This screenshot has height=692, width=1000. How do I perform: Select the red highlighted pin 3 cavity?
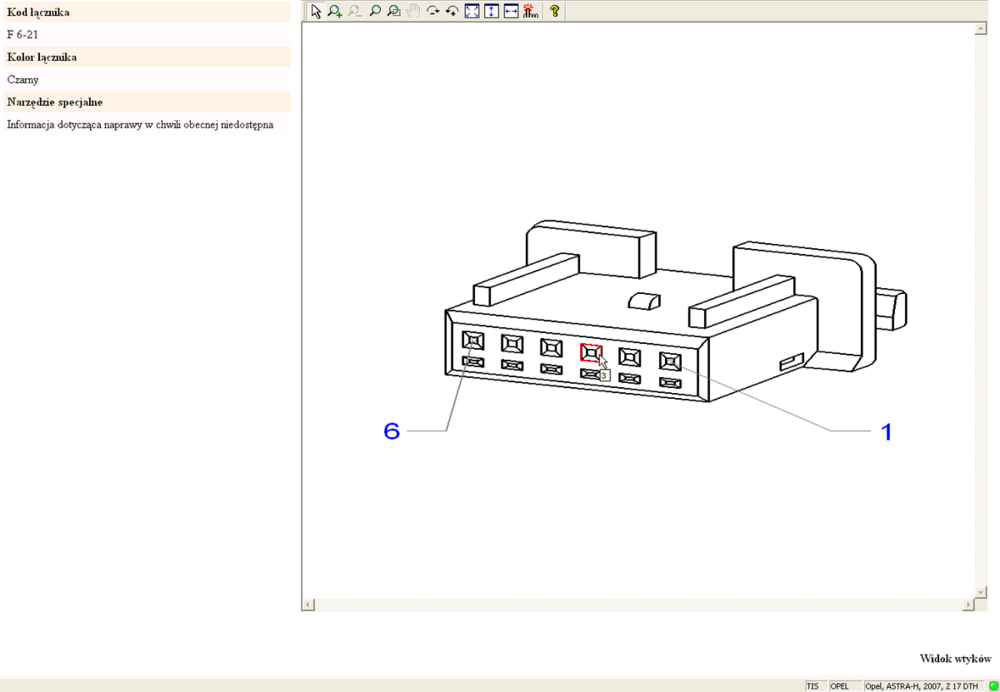(590, 352)
